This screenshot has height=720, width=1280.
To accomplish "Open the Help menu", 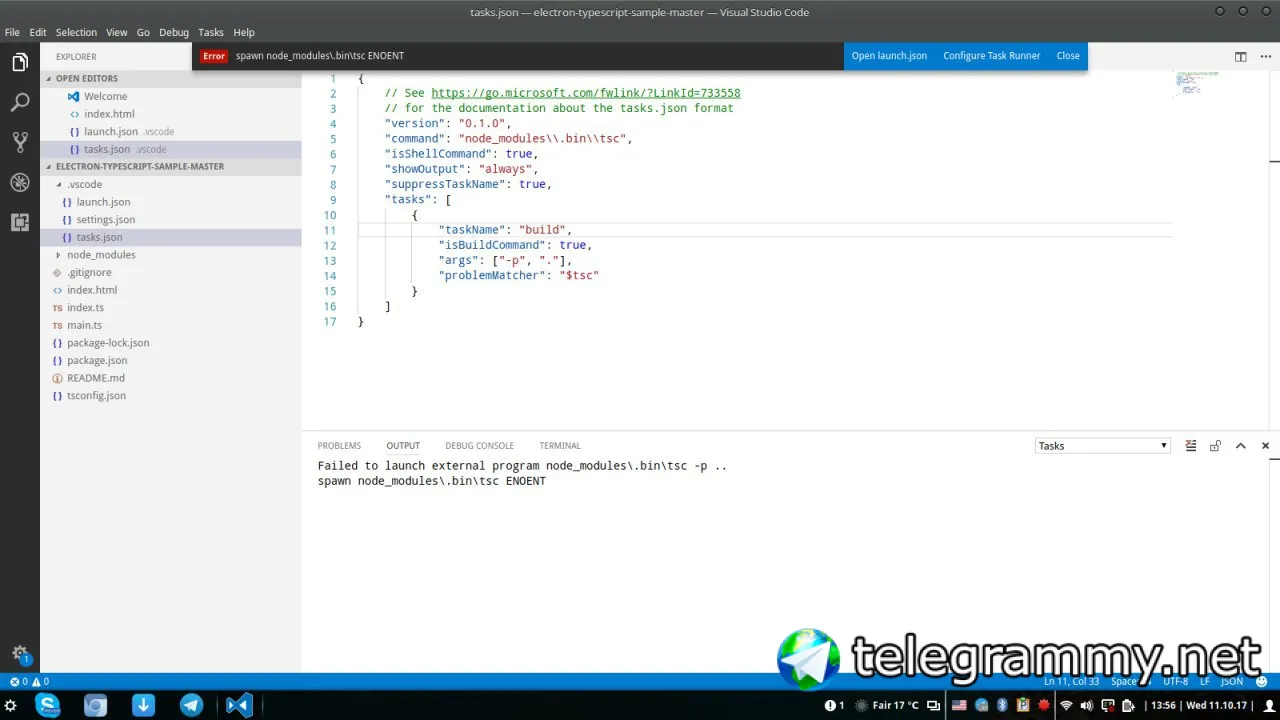I will [x=244, y=32].
